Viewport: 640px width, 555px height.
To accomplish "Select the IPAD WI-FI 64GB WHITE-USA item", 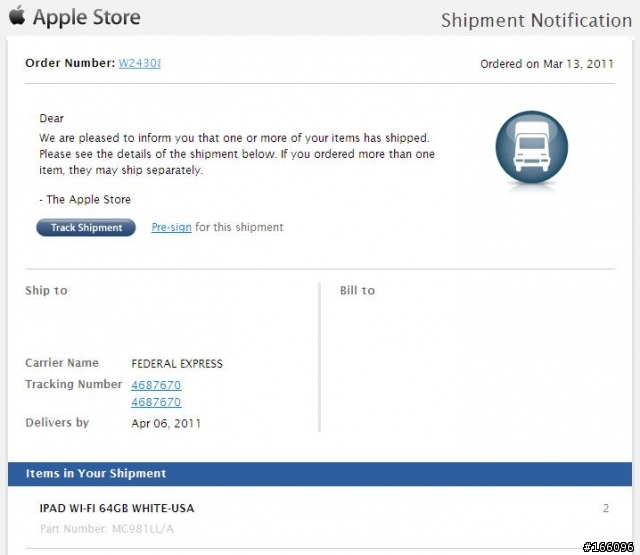I will point(117,508).
